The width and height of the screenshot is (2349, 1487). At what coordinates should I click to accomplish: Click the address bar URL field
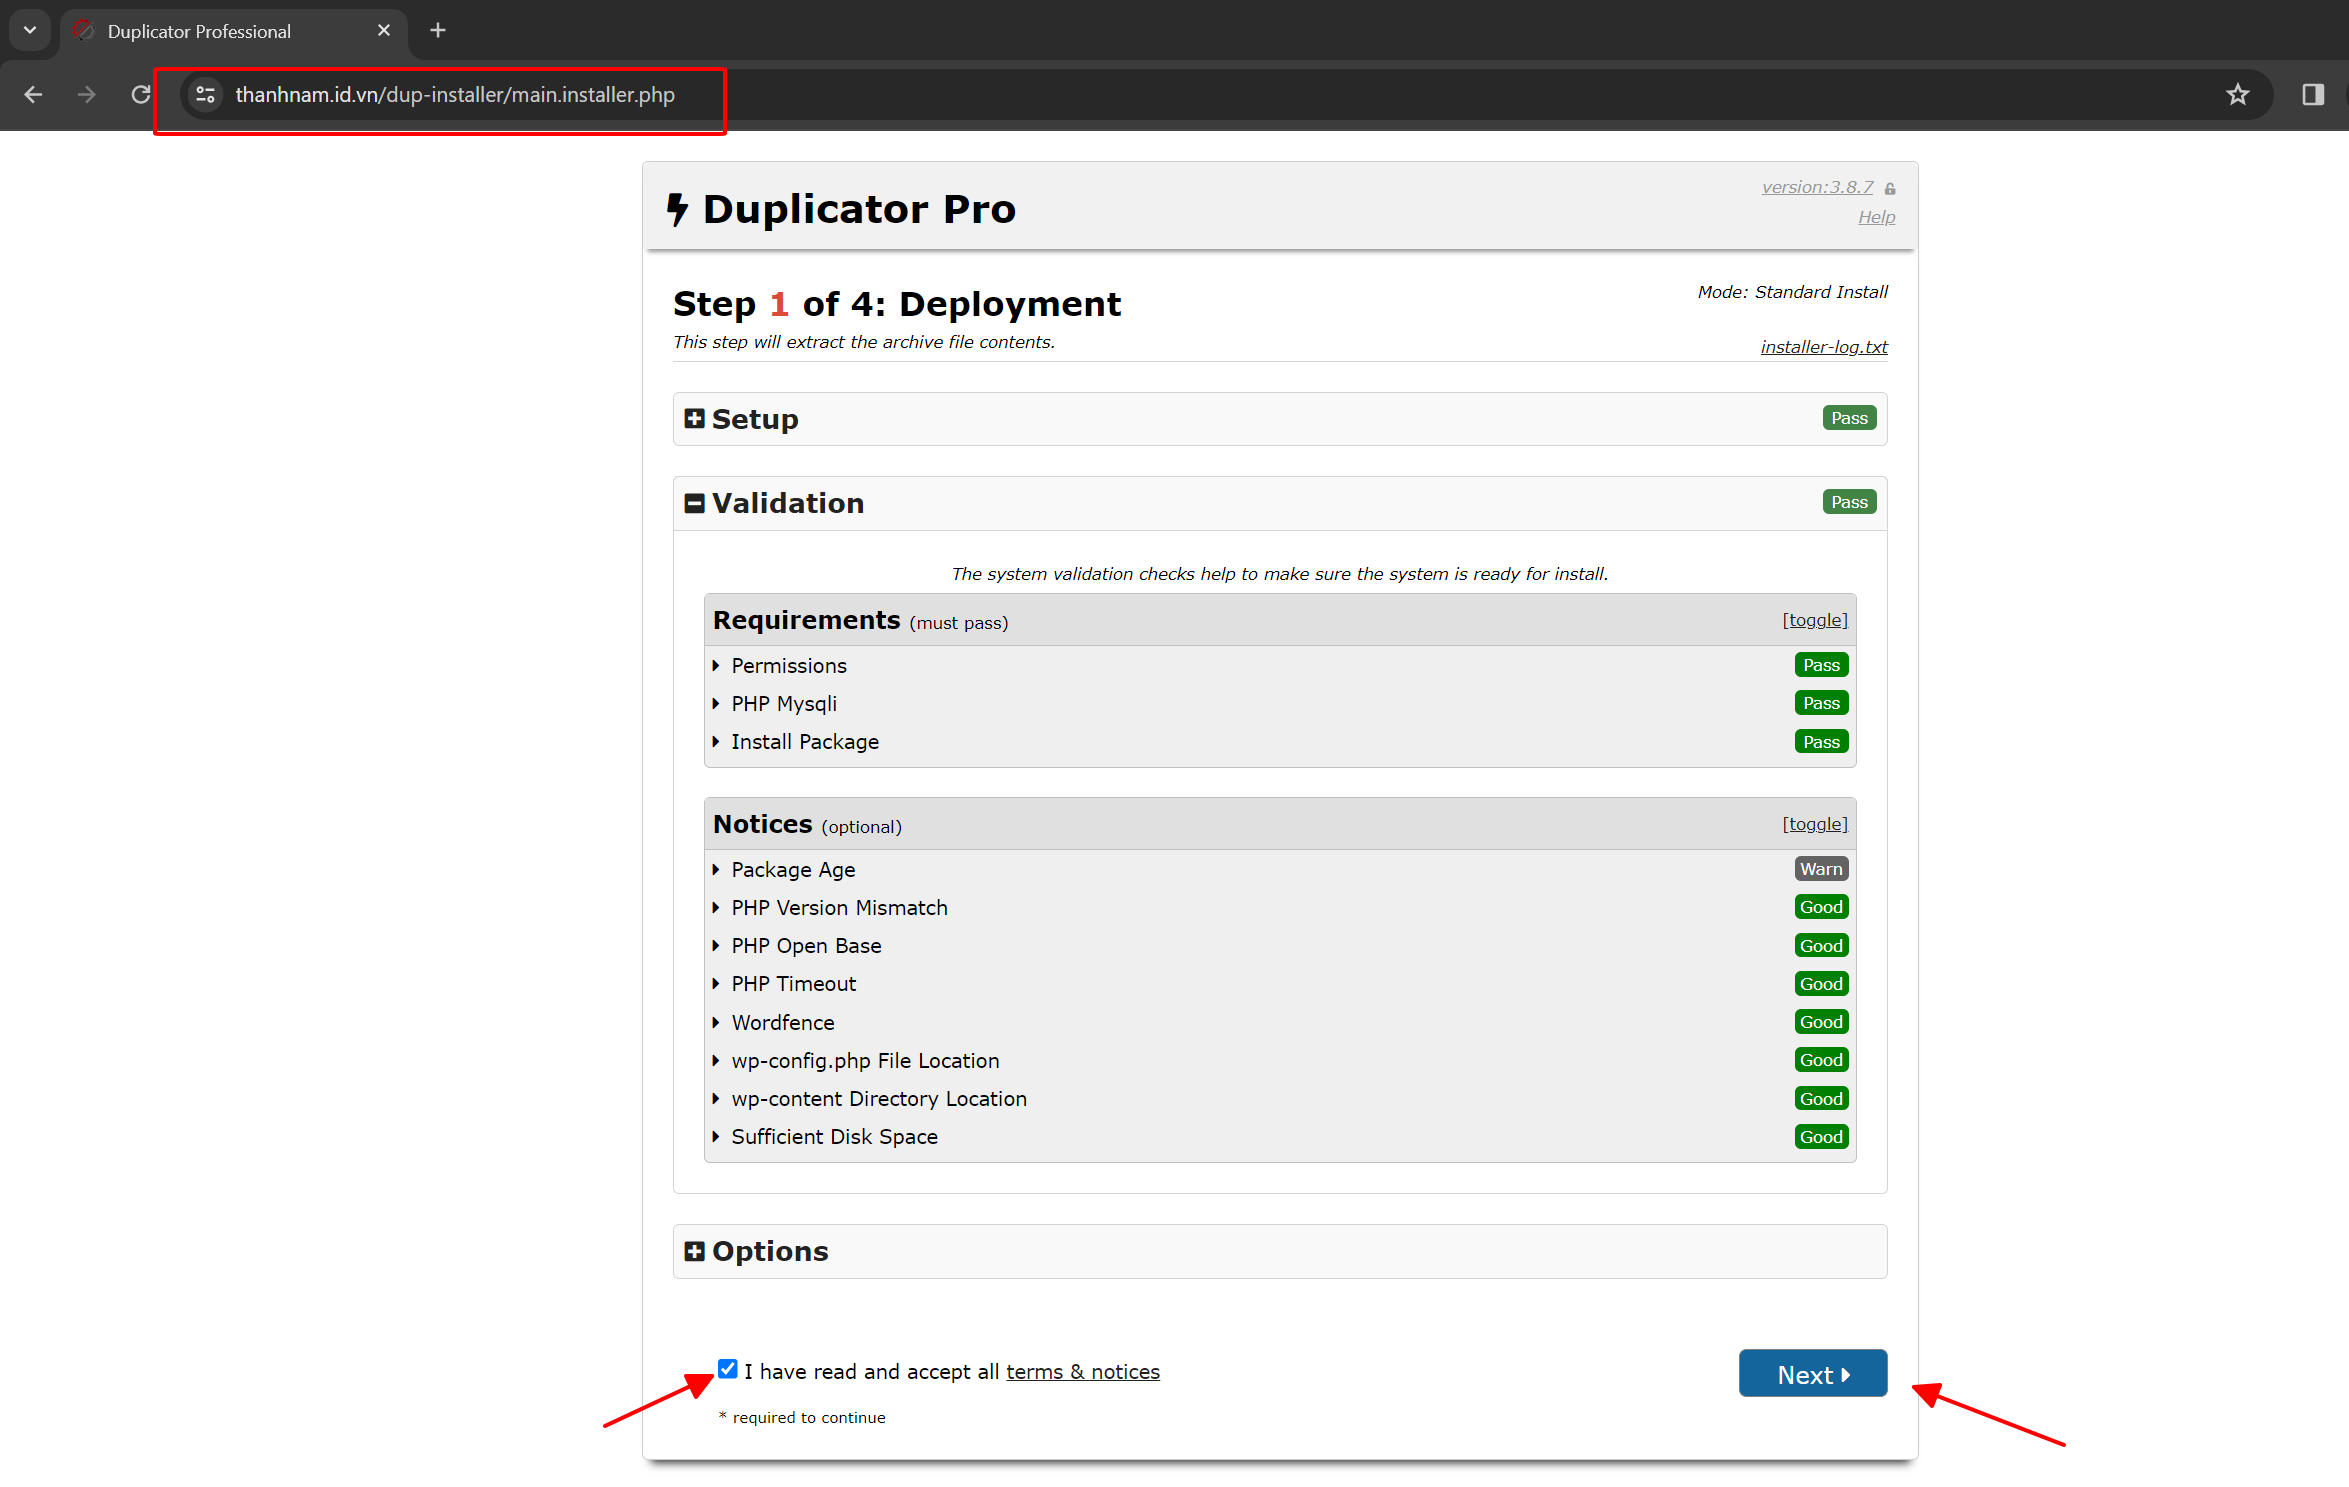(456, 94)
